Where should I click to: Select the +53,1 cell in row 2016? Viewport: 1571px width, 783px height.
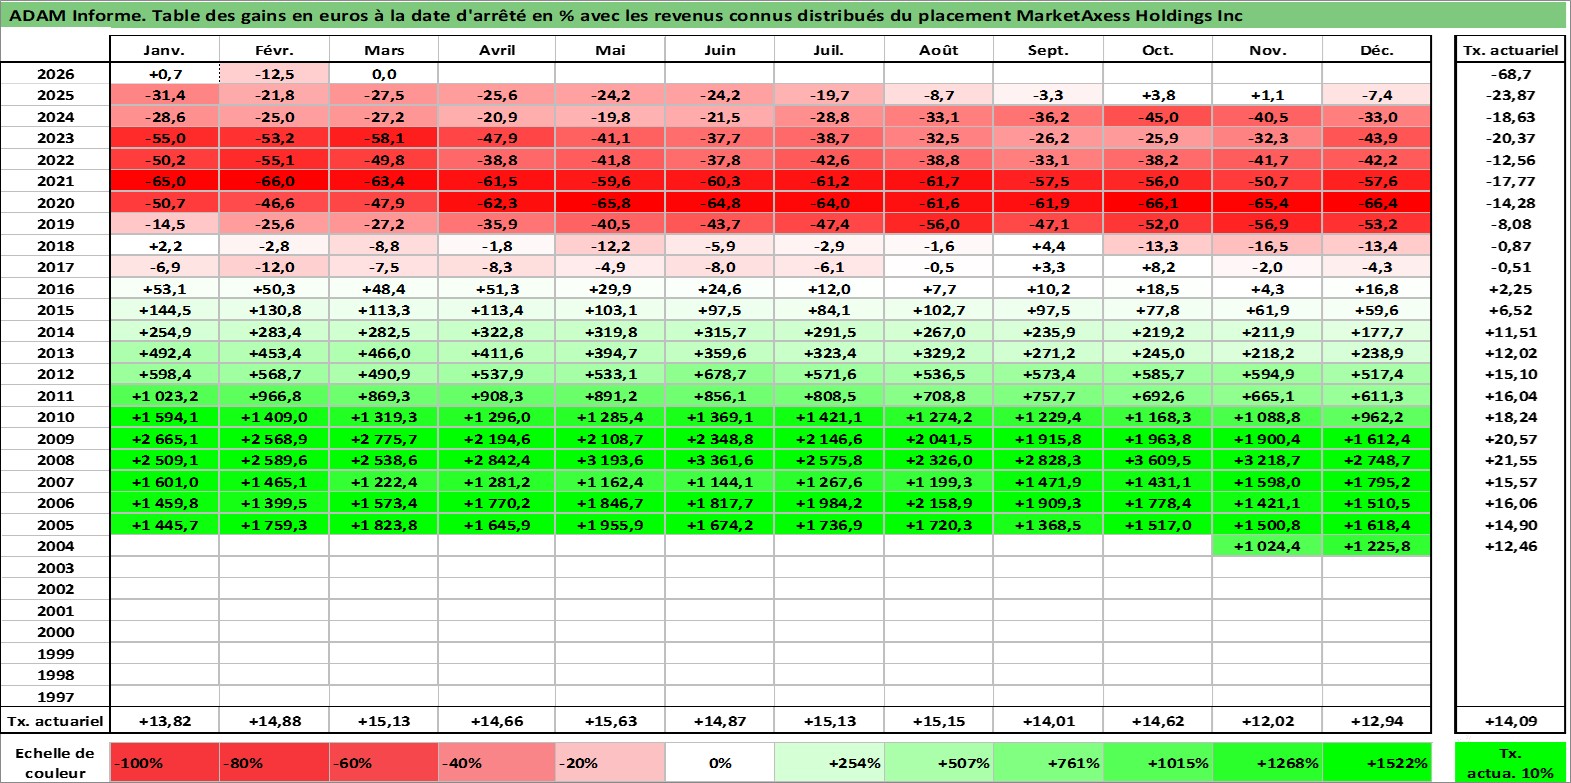[x=164, y=289]
